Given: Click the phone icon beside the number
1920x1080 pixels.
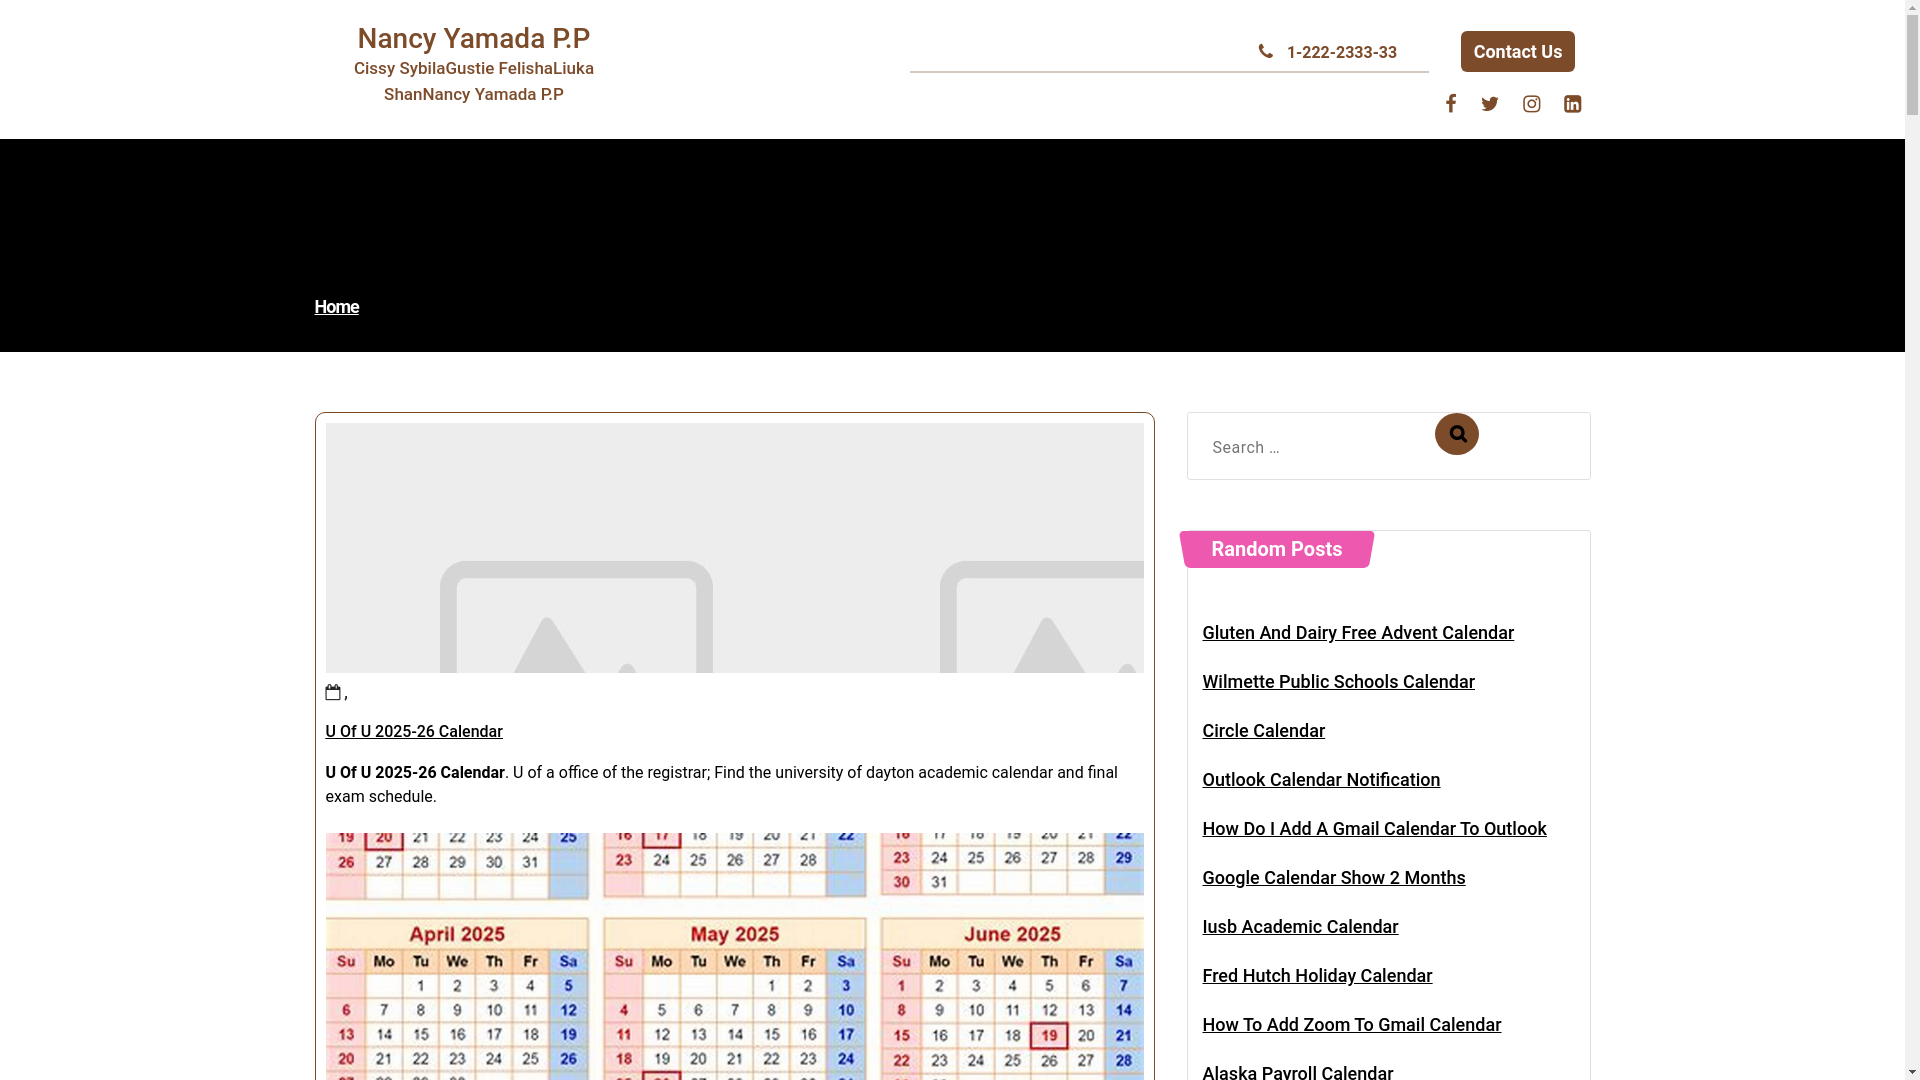Looking at the screenshot, I should [1266, 52].
